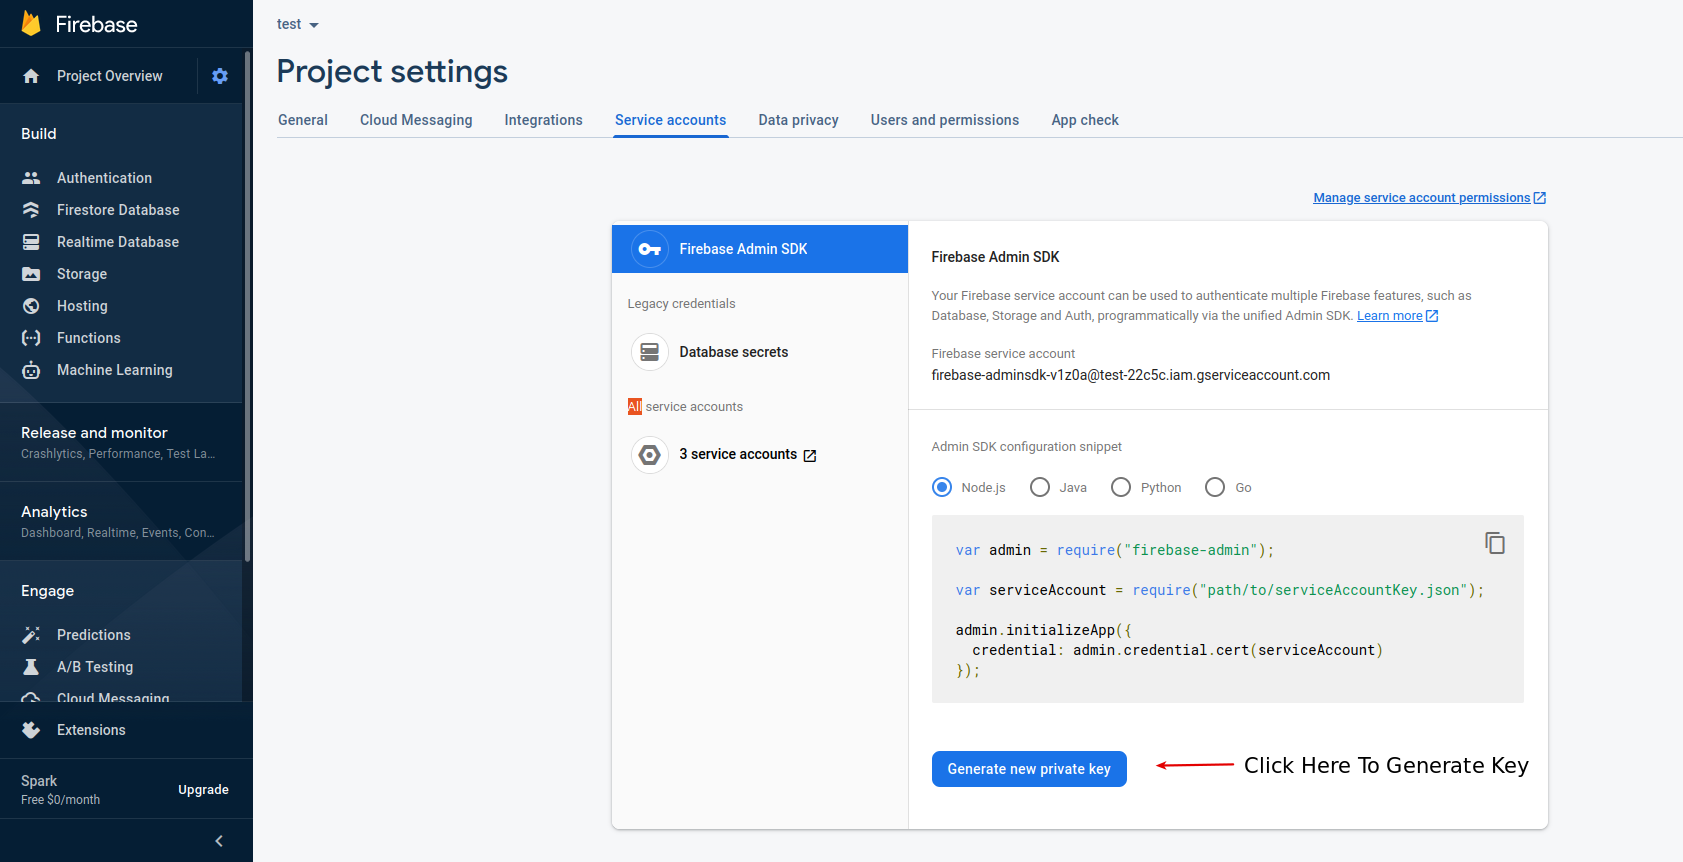
Task: Open Project Overview in sidebar
Action: [110, 76]
